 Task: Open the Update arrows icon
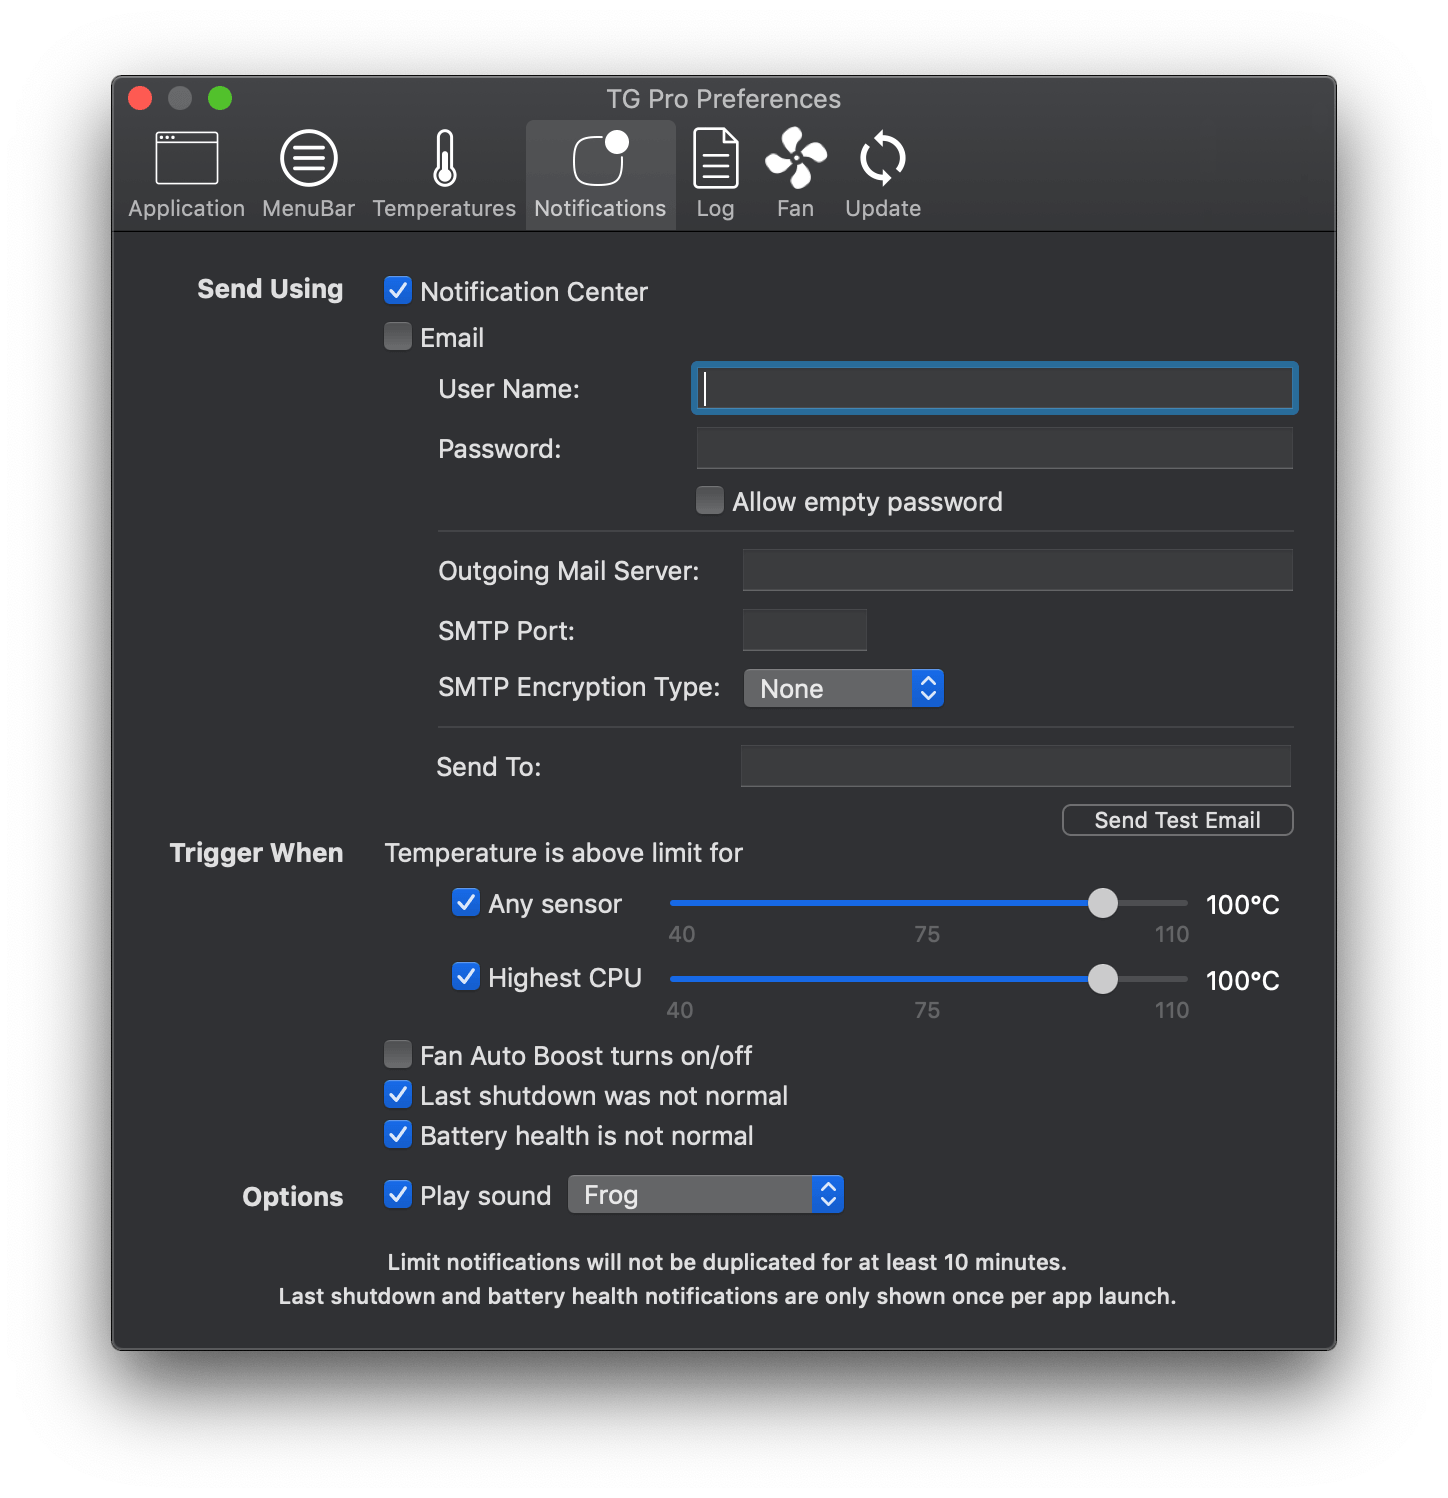[x=883, y=158]
